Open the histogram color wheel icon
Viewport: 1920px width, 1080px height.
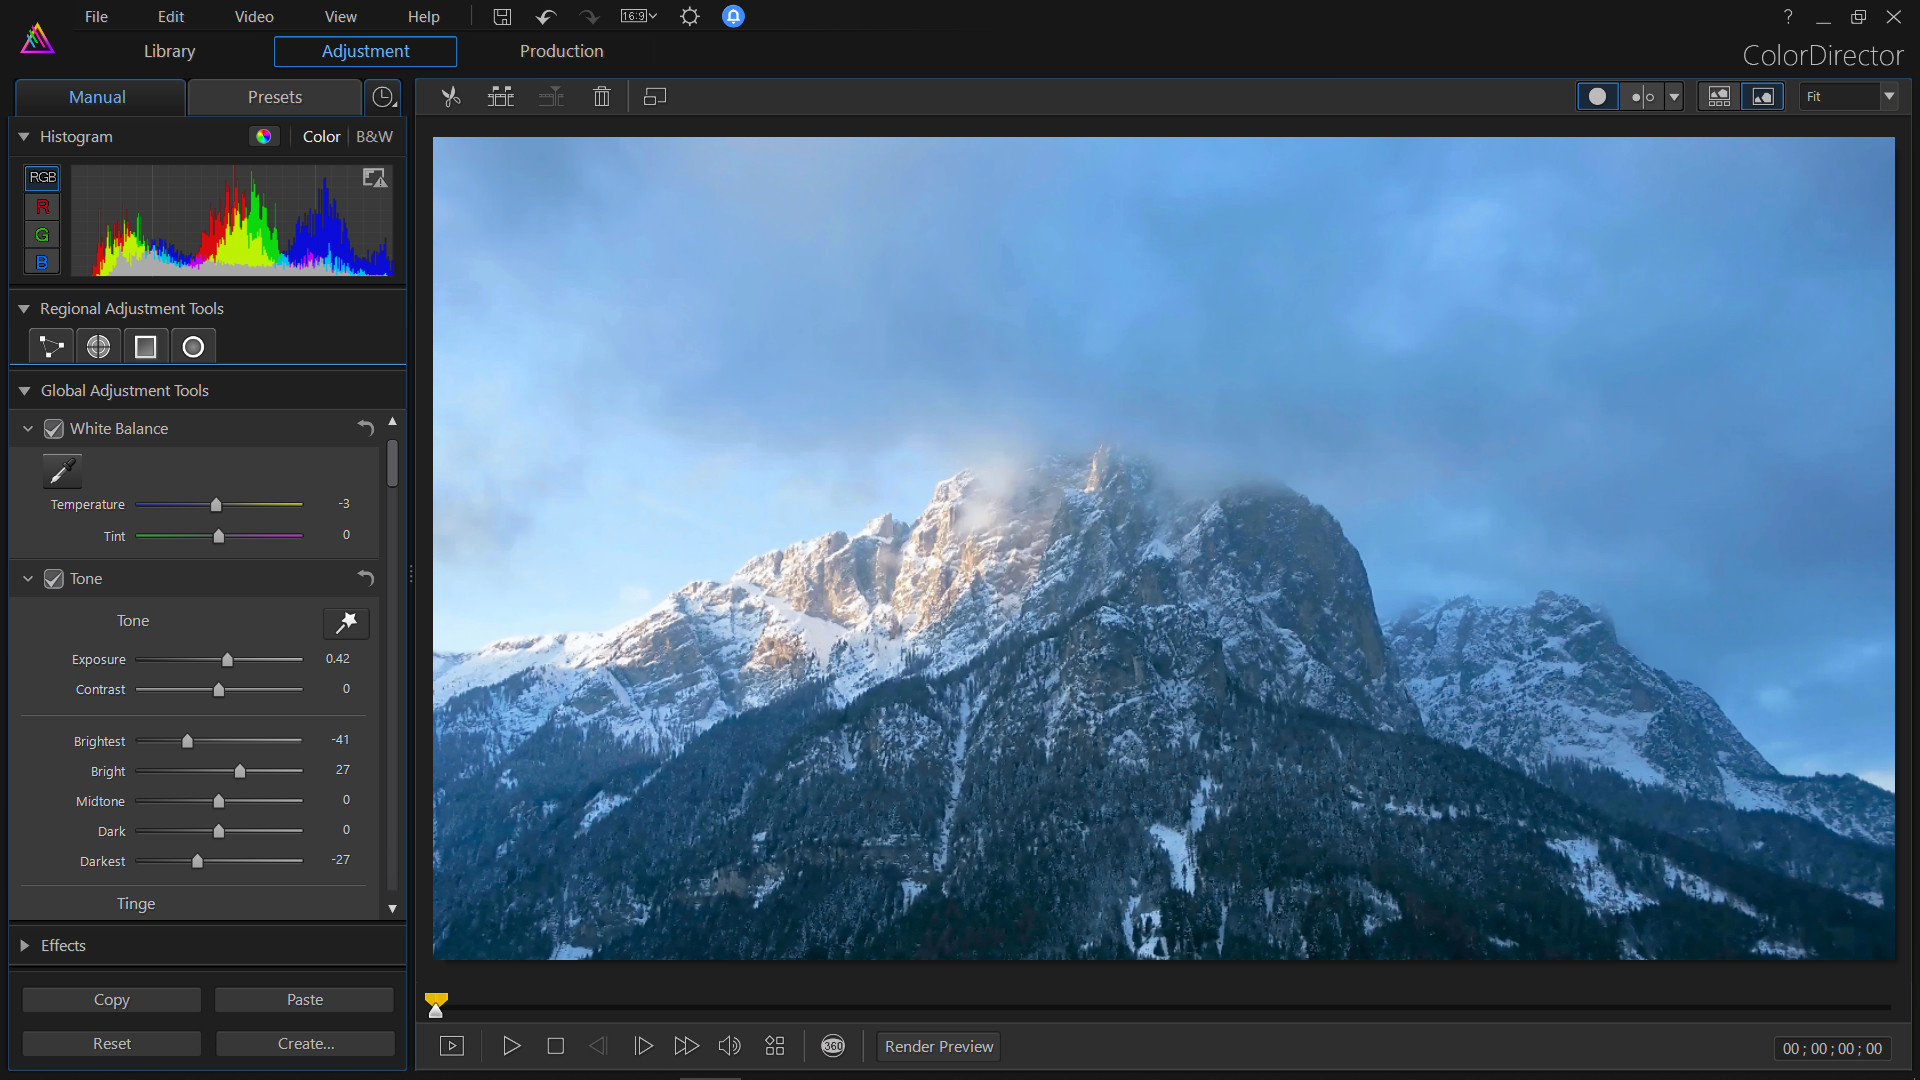pos(264,136)
